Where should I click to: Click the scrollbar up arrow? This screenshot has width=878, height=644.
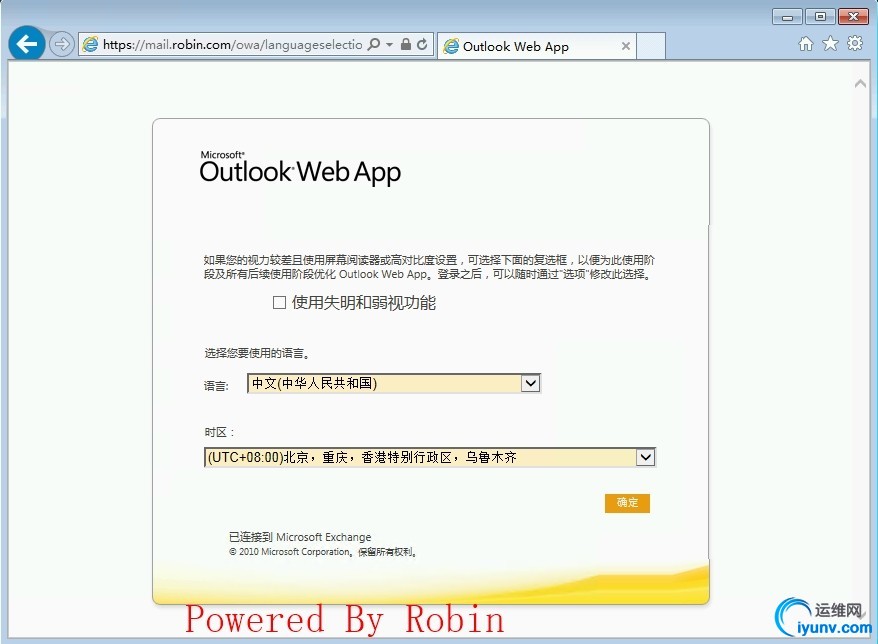point(861,84)
